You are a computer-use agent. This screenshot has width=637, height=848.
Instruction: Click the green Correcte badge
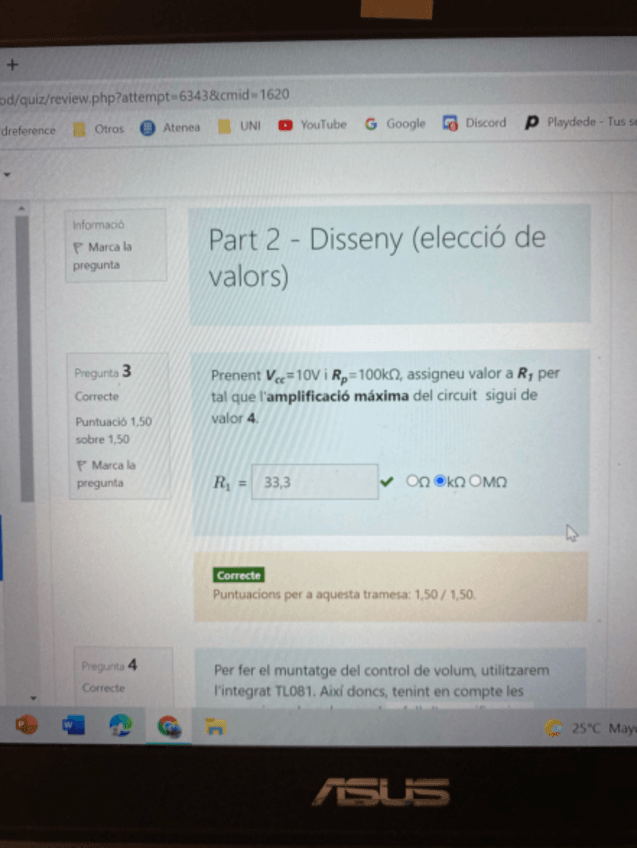pos(238,575)
